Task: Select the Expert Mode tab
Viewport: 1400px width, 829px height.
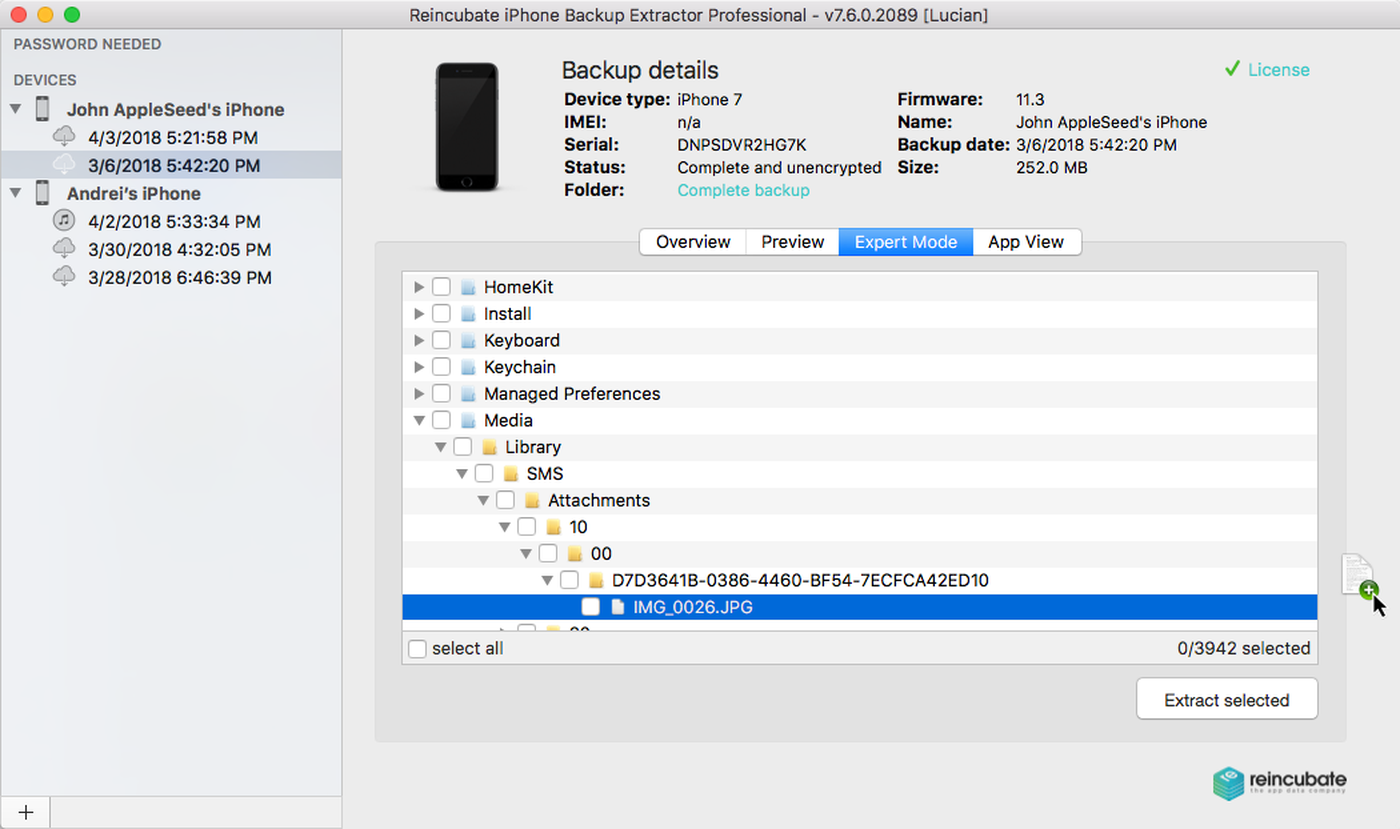Action: (906, 242)
